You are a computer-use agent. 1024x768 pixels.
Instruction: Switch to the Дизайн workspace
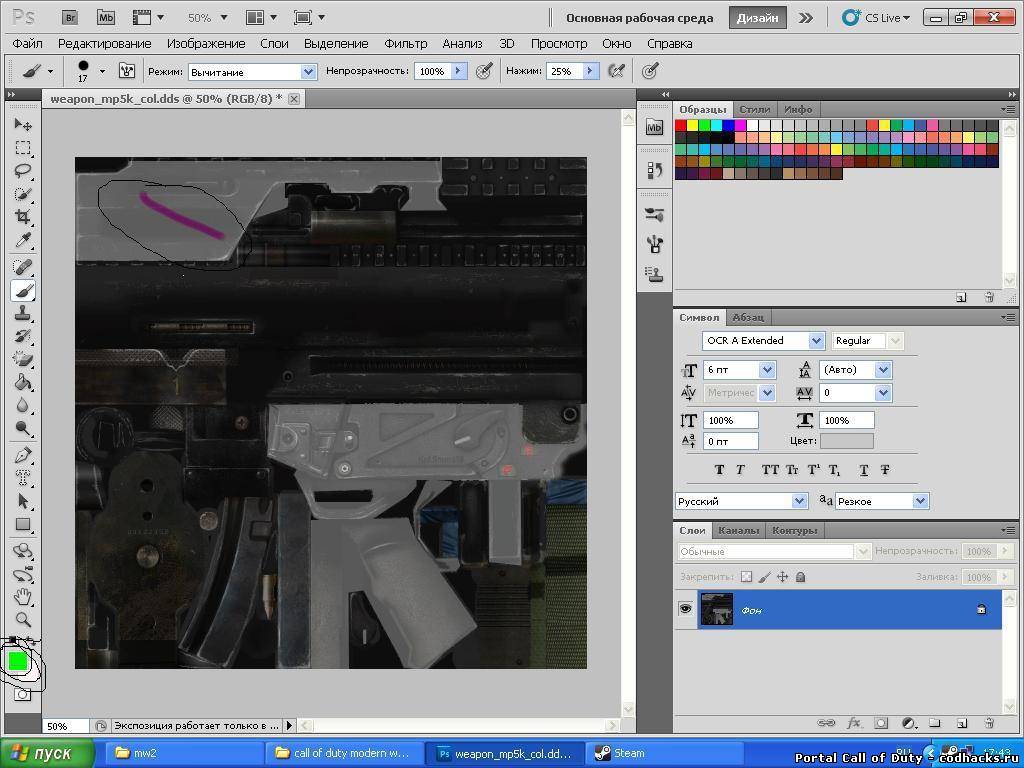[x=758, y=18]
